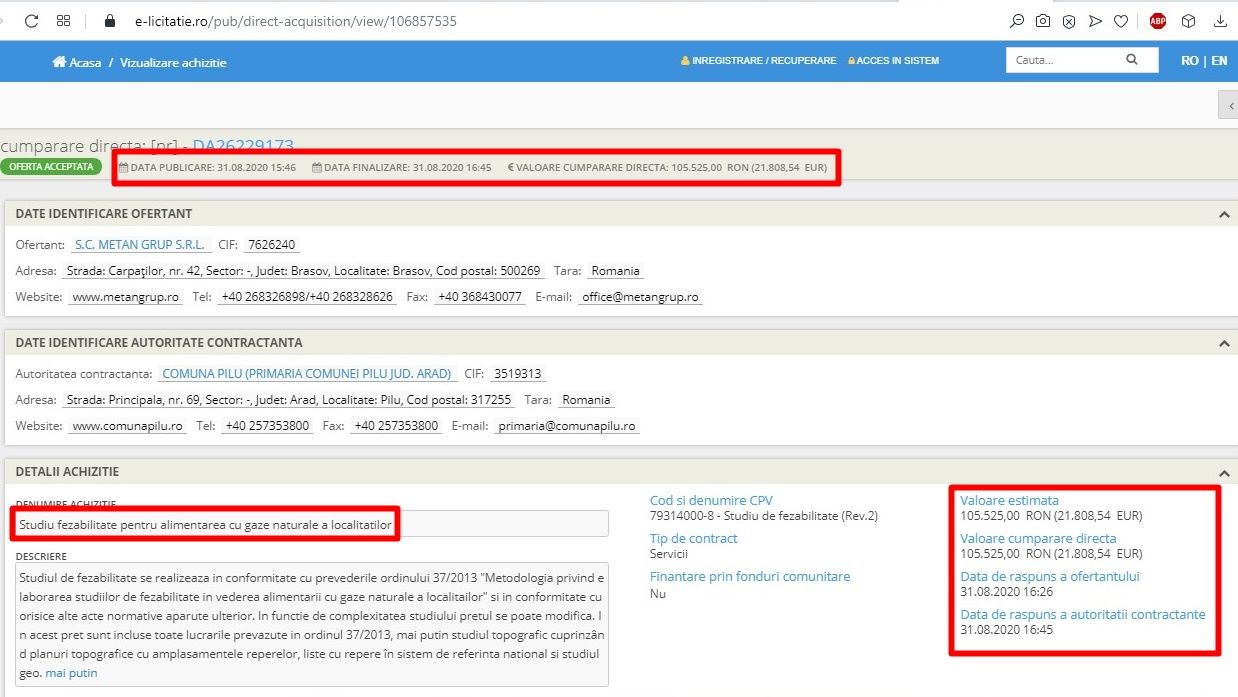Click the send/flow arrow icon
This screenshot has width=1238, height=697.
[1095, 20]
